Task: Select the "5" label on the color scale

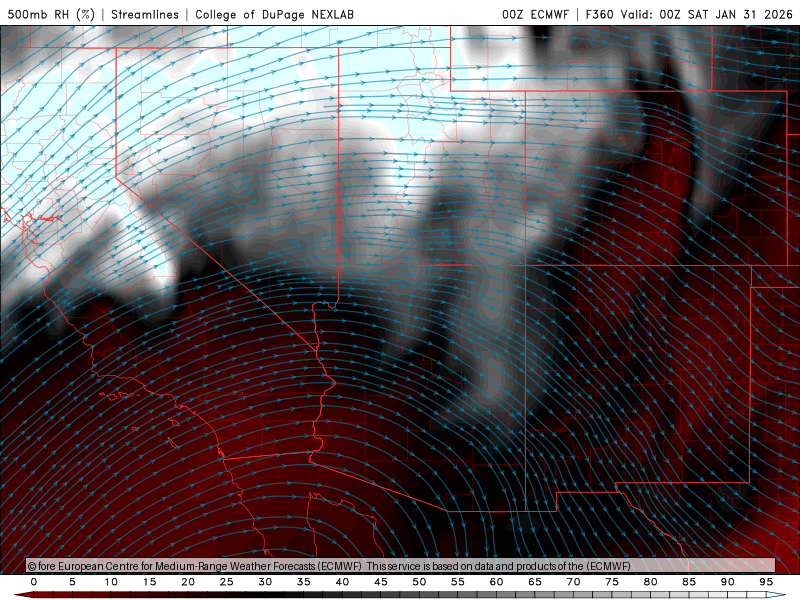Action: [x=72, y=582]
